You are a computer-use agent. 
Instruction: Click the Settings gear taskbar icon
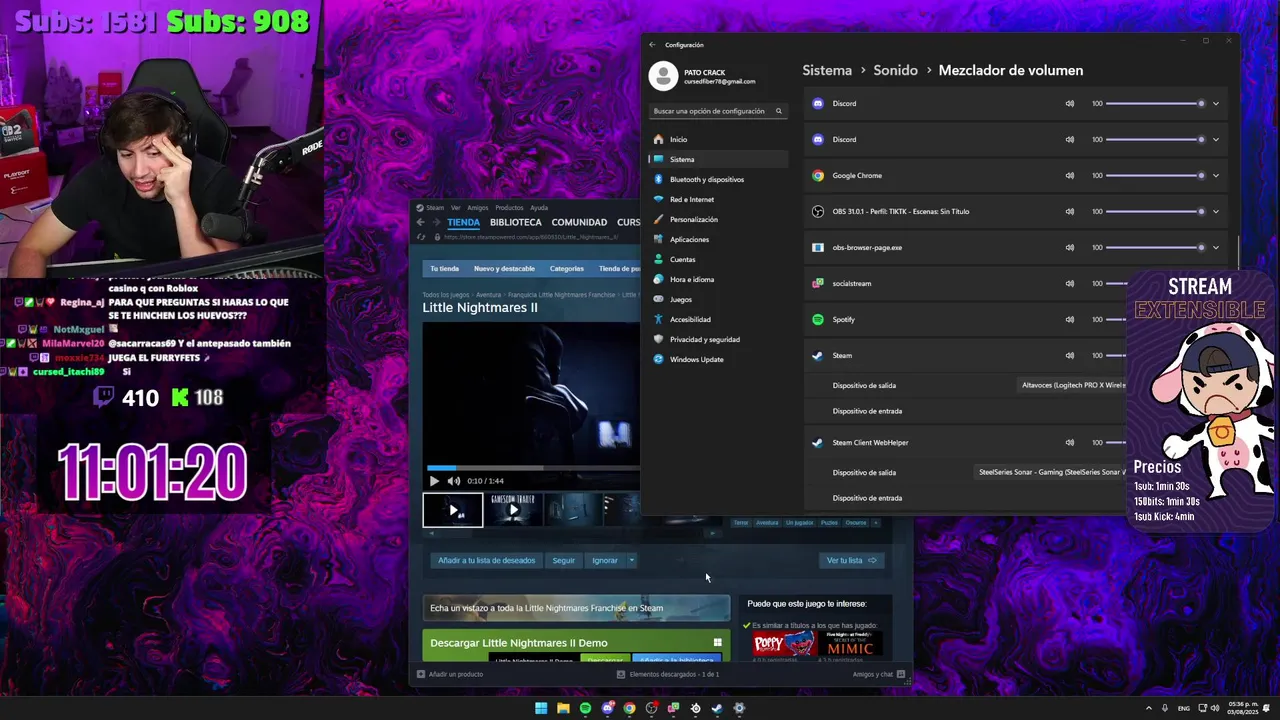pyautogui.click(x=739, y=708)
